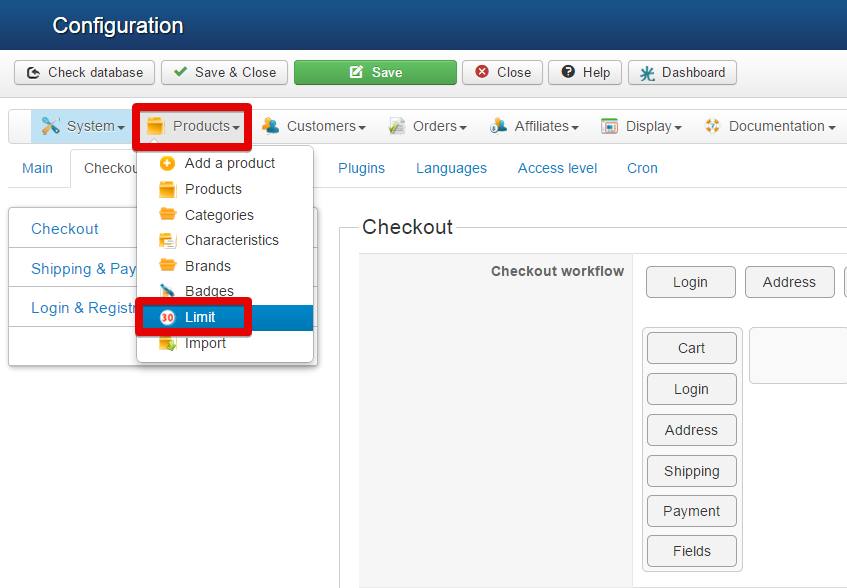This screenshot has width=847, height=588.
Task: Click the red X icon in Close
Action: pos(482,72)
